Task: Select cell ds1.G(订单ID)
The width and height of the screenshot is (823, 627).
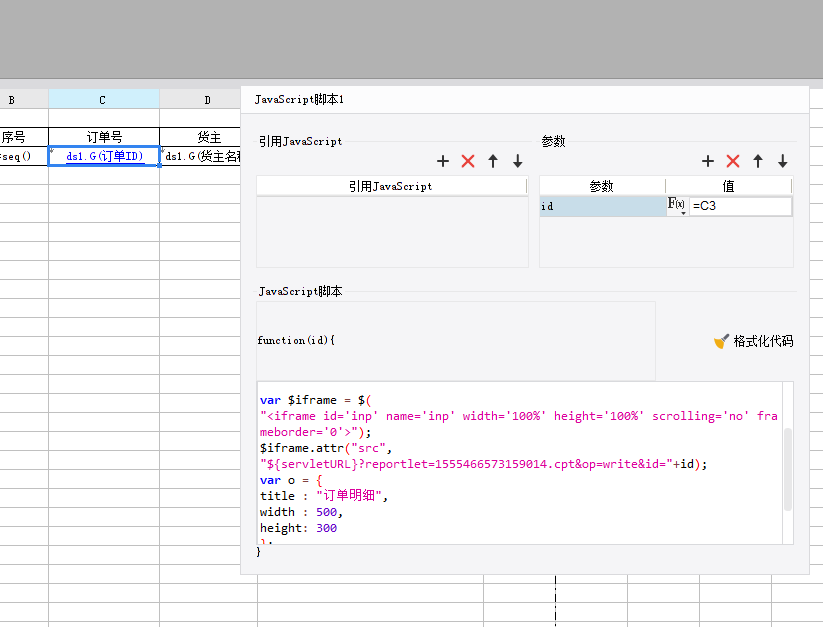Action: point(104,156)
